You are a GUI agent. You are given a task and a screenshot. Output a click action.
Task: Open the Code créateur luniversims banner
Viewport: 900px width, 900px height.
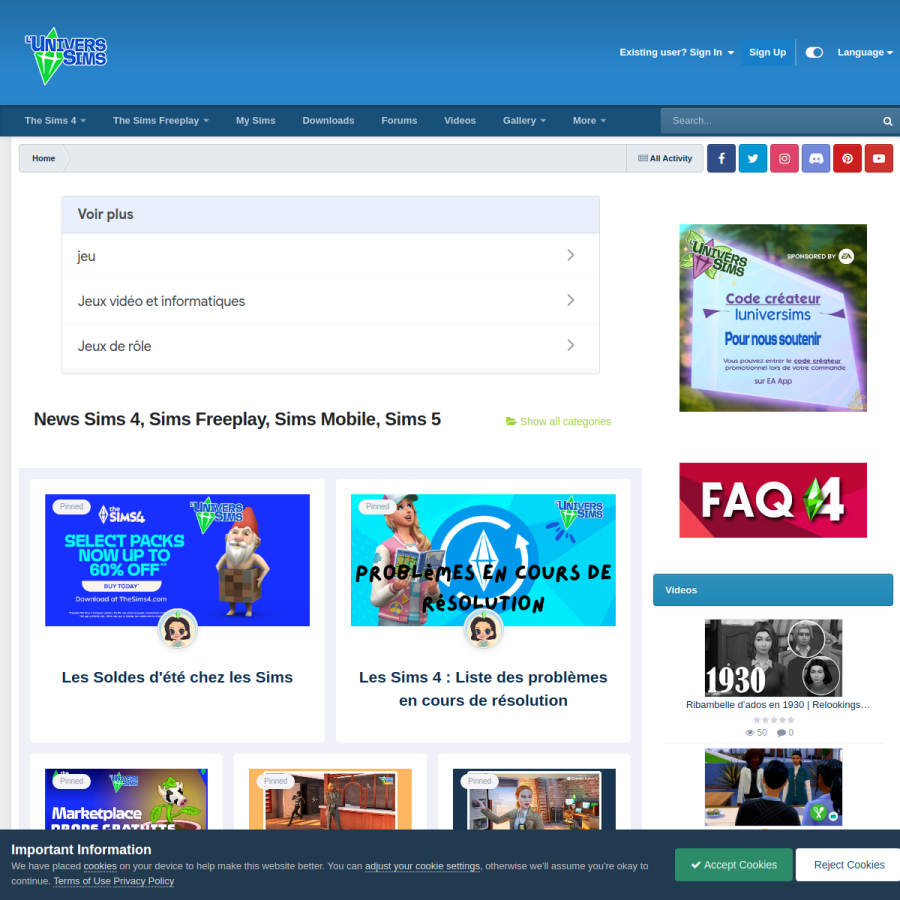[x=773, y=318]
